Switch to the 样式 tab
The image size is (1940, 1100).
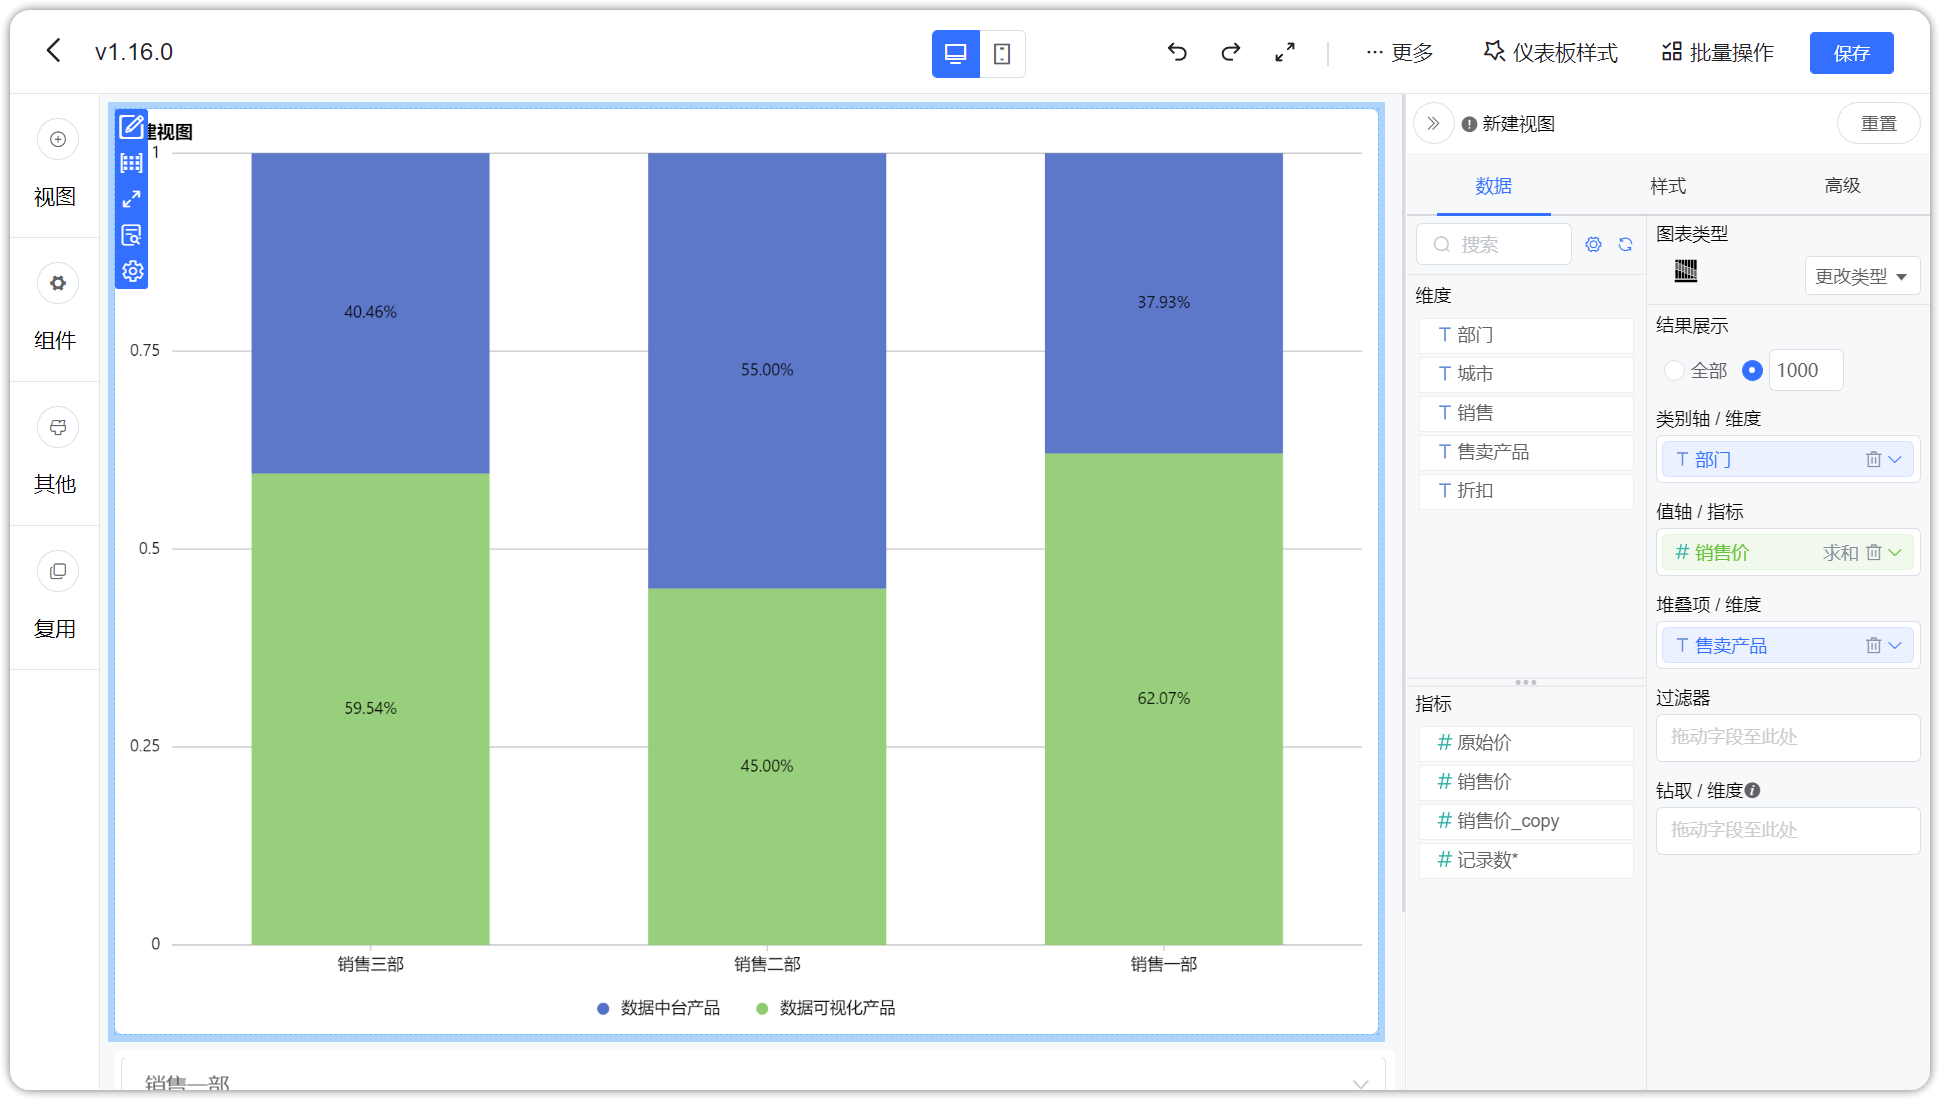pos(1667,186)
